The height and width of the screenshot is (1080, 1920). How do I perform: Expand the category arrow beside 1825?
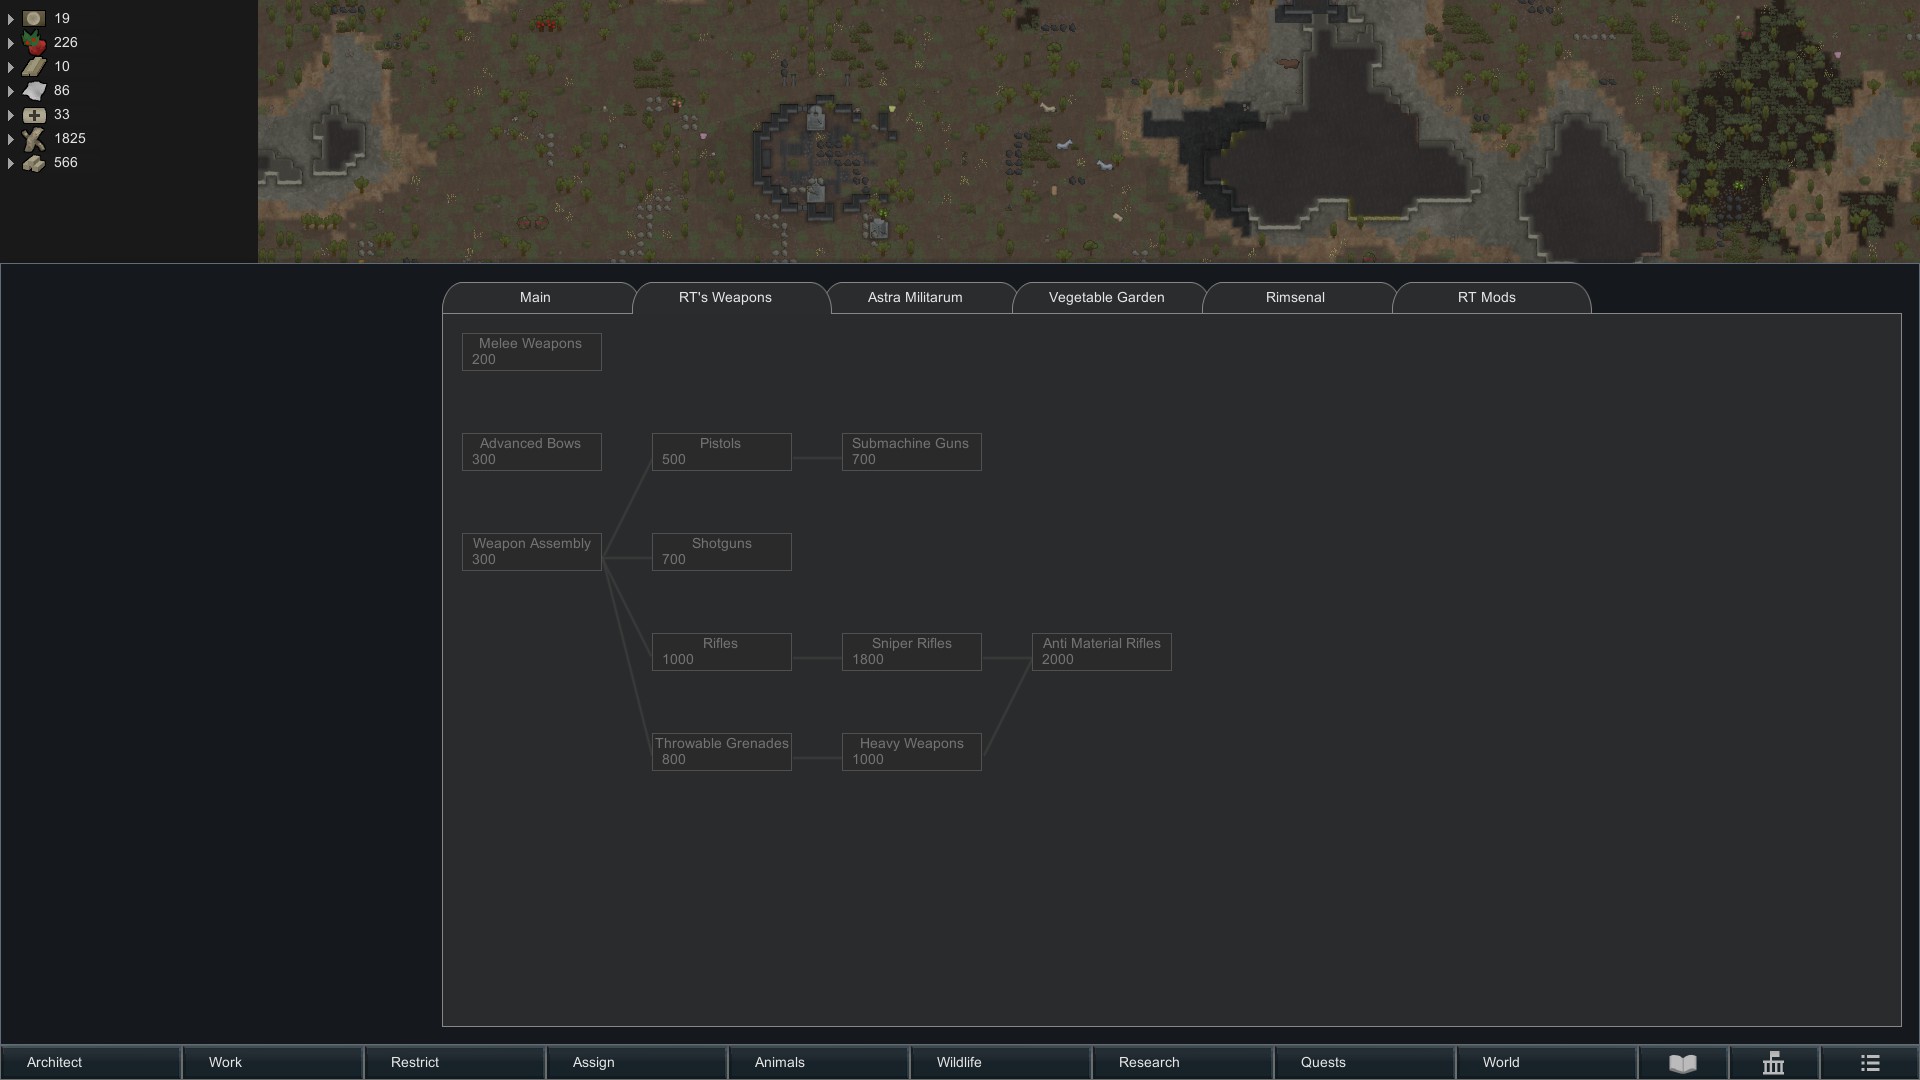10,139
